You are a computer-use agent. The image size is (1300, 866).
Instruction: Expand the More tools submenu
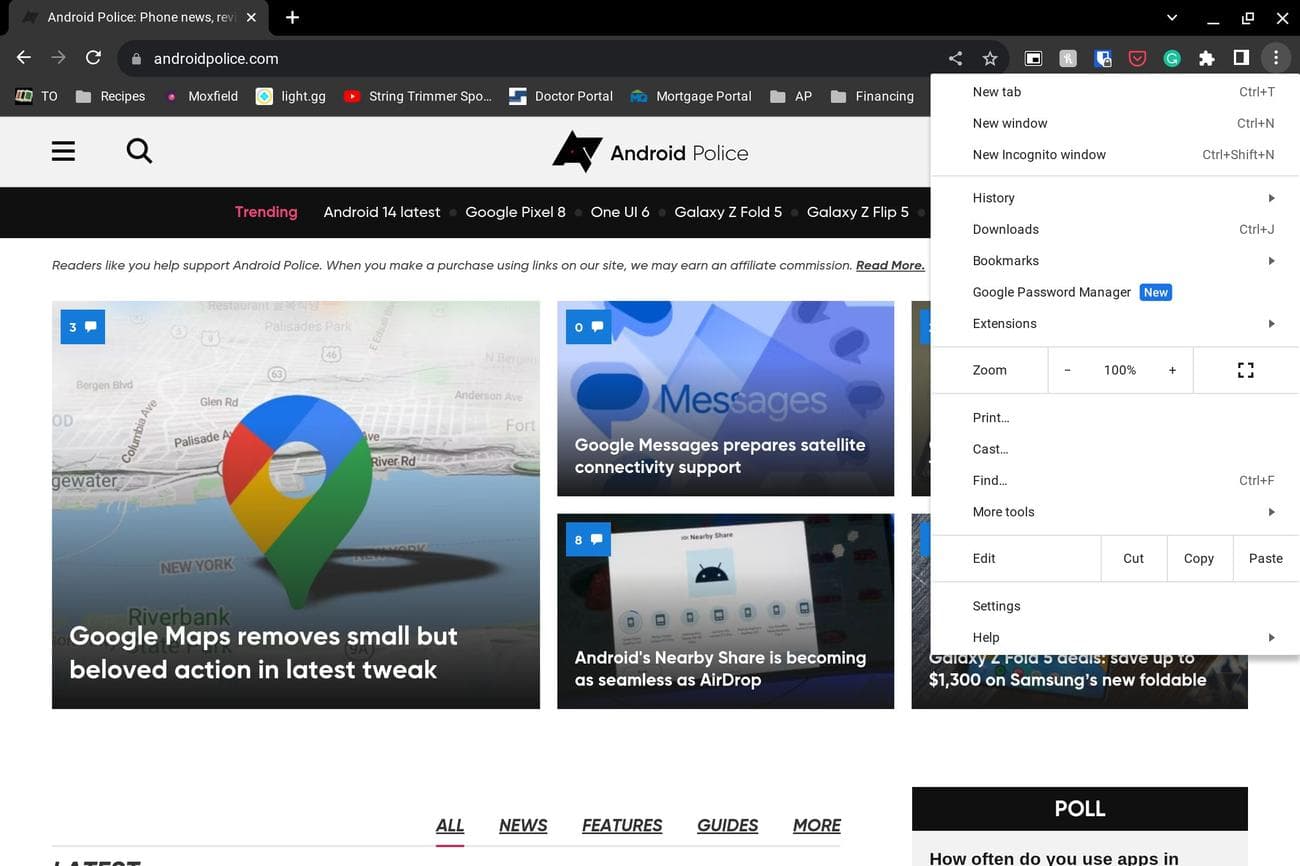tap(1003, 511)
